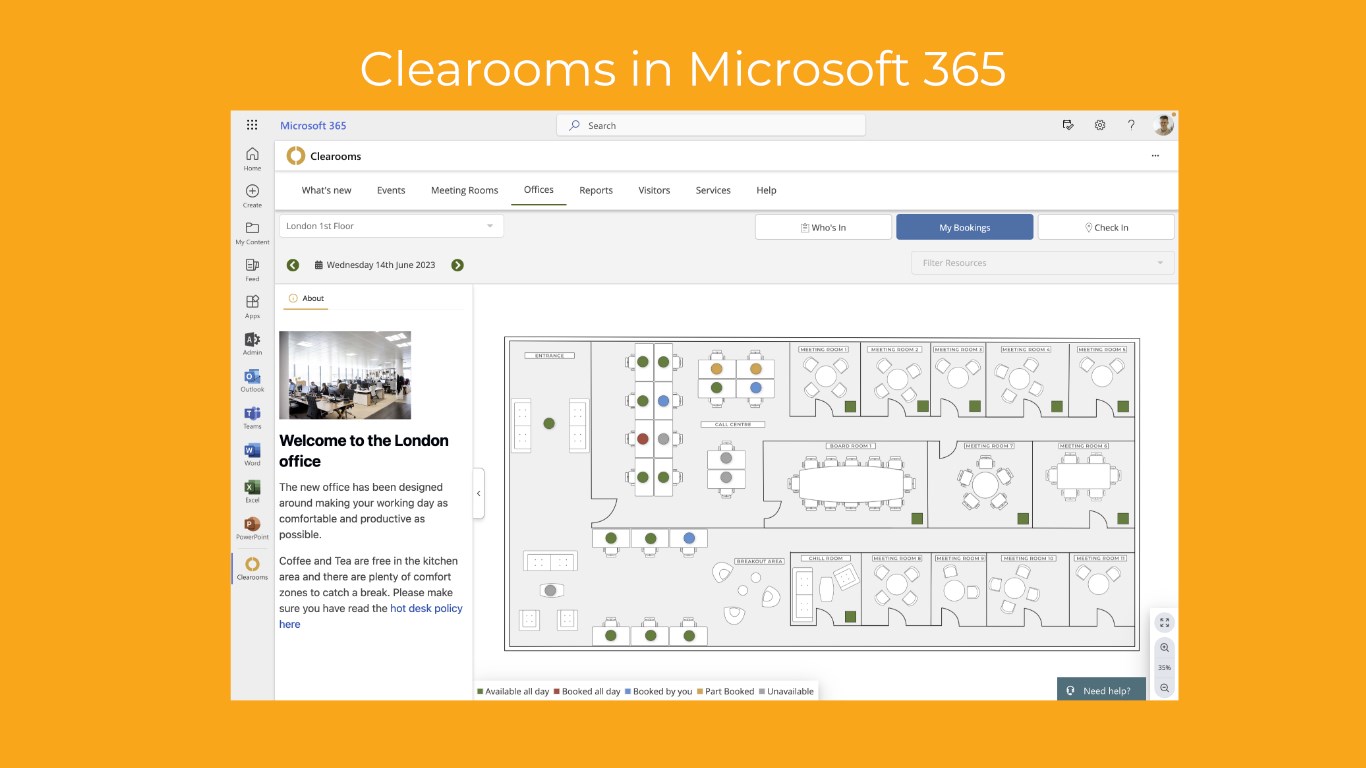Launch Teams from the sidebar
Viewport: 1366px width, 768px height.
coord(252,417)
